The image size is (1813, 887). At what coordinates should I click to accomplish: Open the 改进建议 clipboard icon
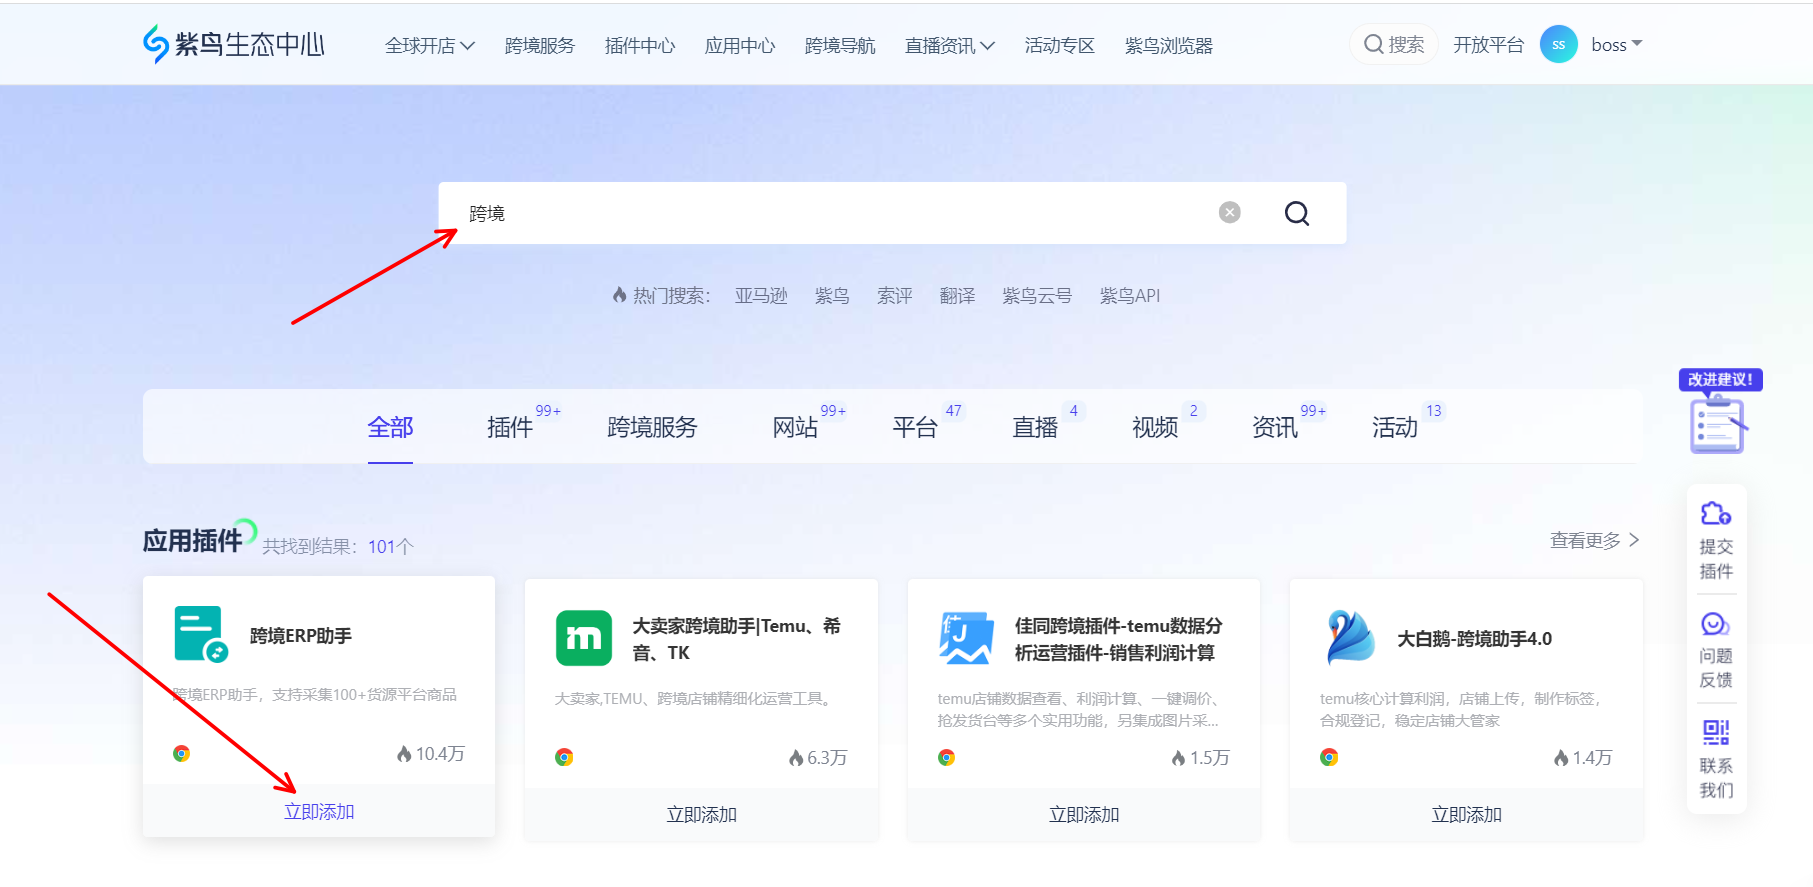coord(1717,424)
